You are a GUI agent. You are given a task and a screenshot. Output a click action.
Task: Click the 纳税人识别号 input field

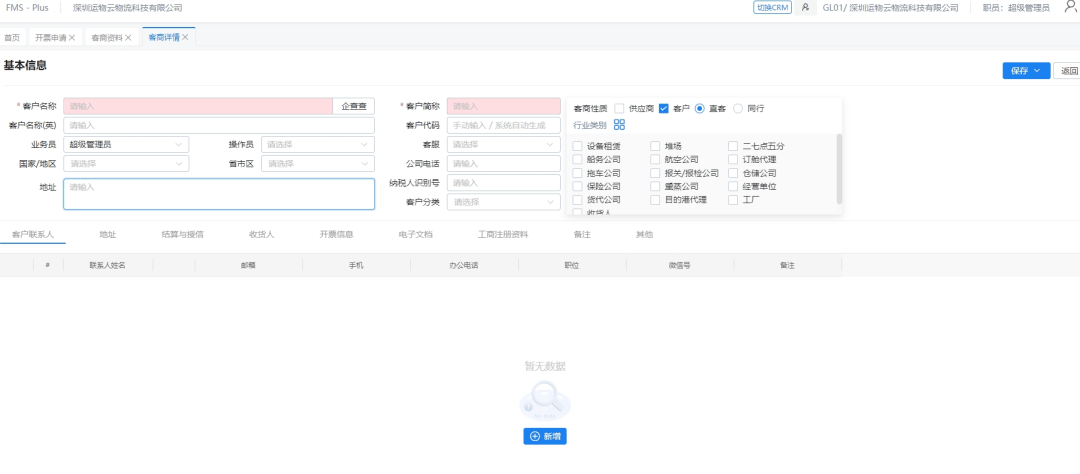tap(504, 183)
